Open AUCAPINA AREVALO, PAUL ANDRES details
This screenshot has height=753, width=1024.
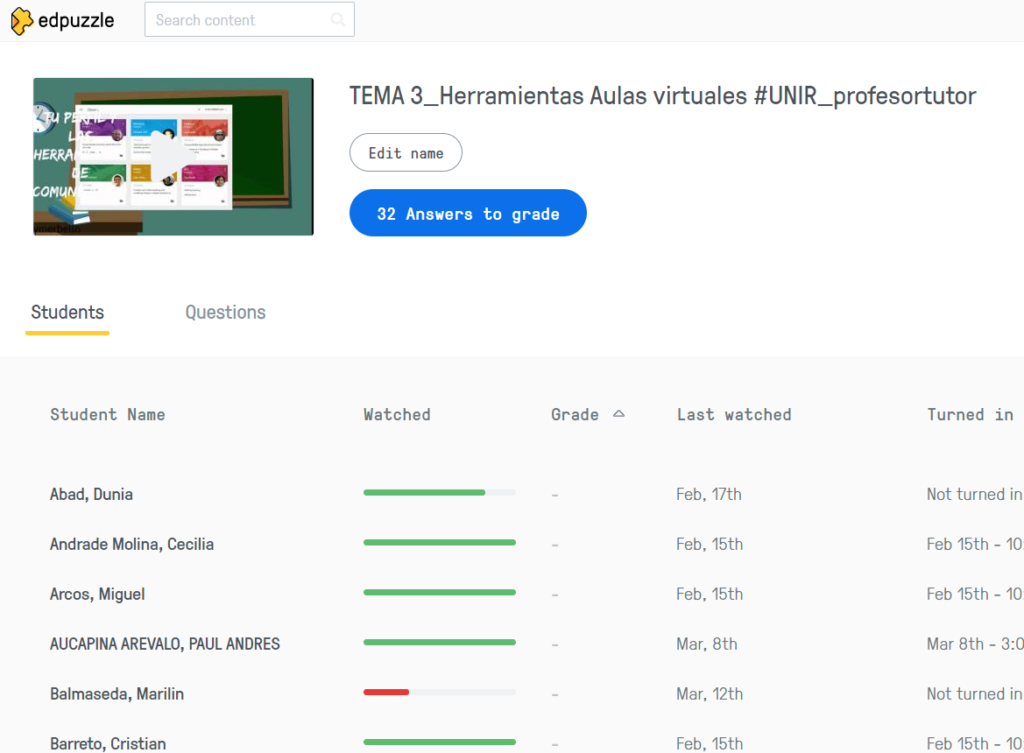click(x=164, y=644)
